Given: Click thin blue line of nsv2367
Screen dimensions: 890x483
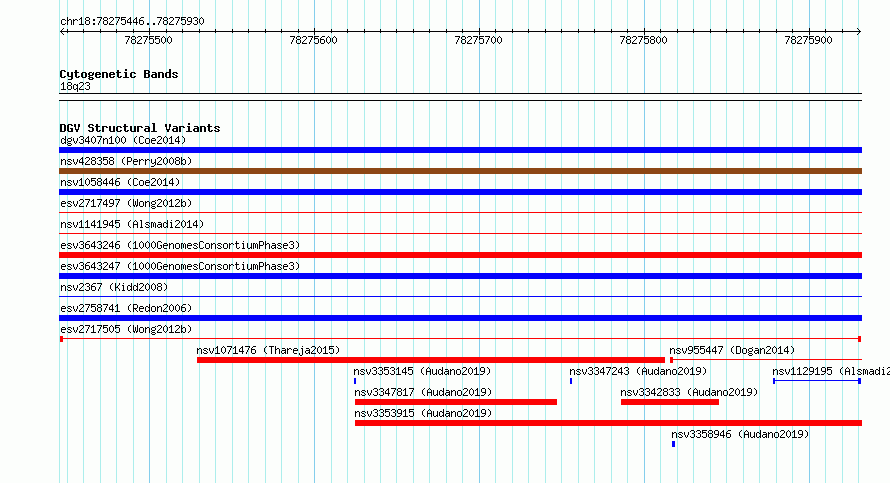Looking at the screenshot, I should tap(460, 297).
